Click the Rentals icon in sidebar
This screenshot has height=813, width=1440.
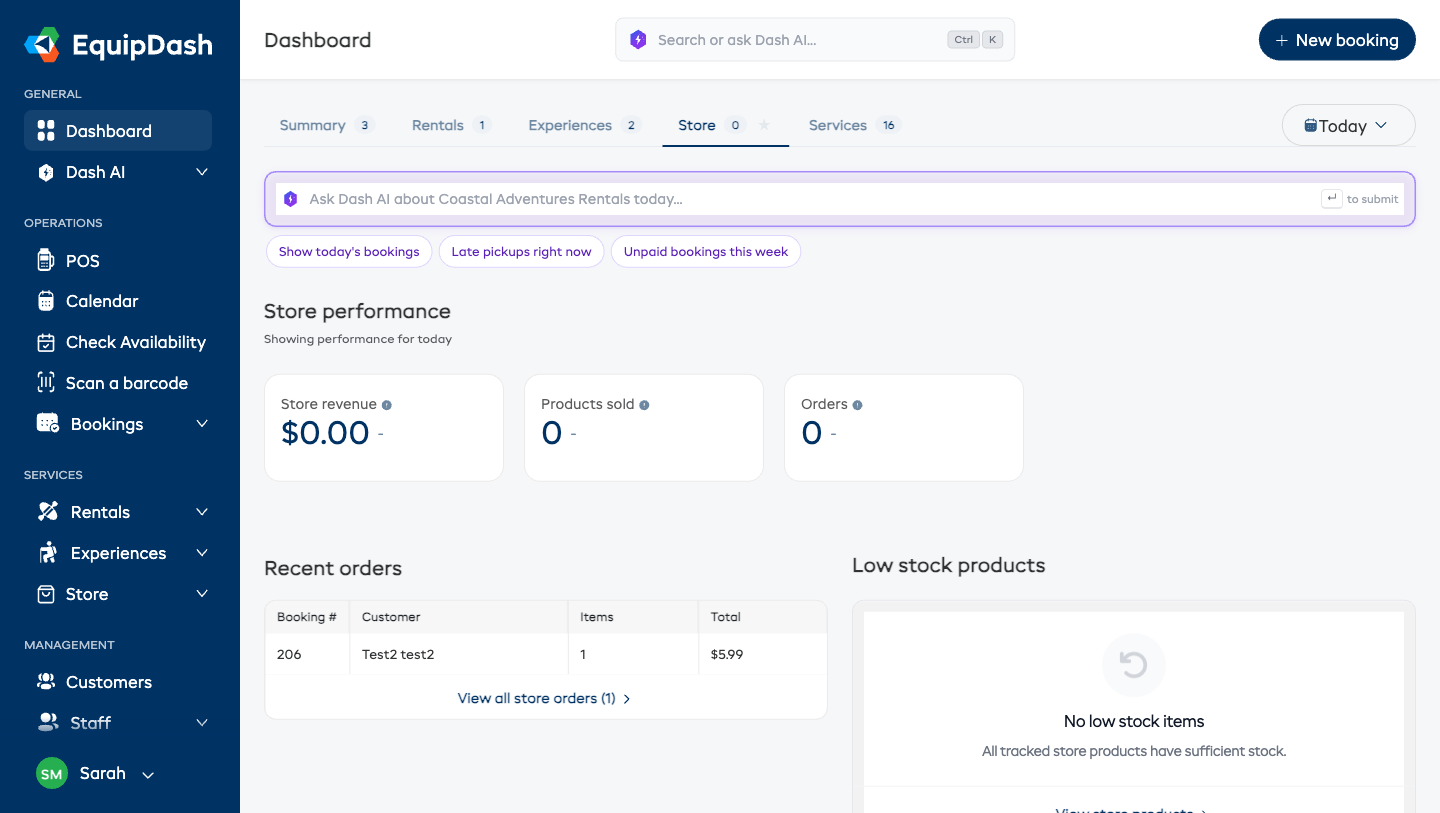click(48, 512)
